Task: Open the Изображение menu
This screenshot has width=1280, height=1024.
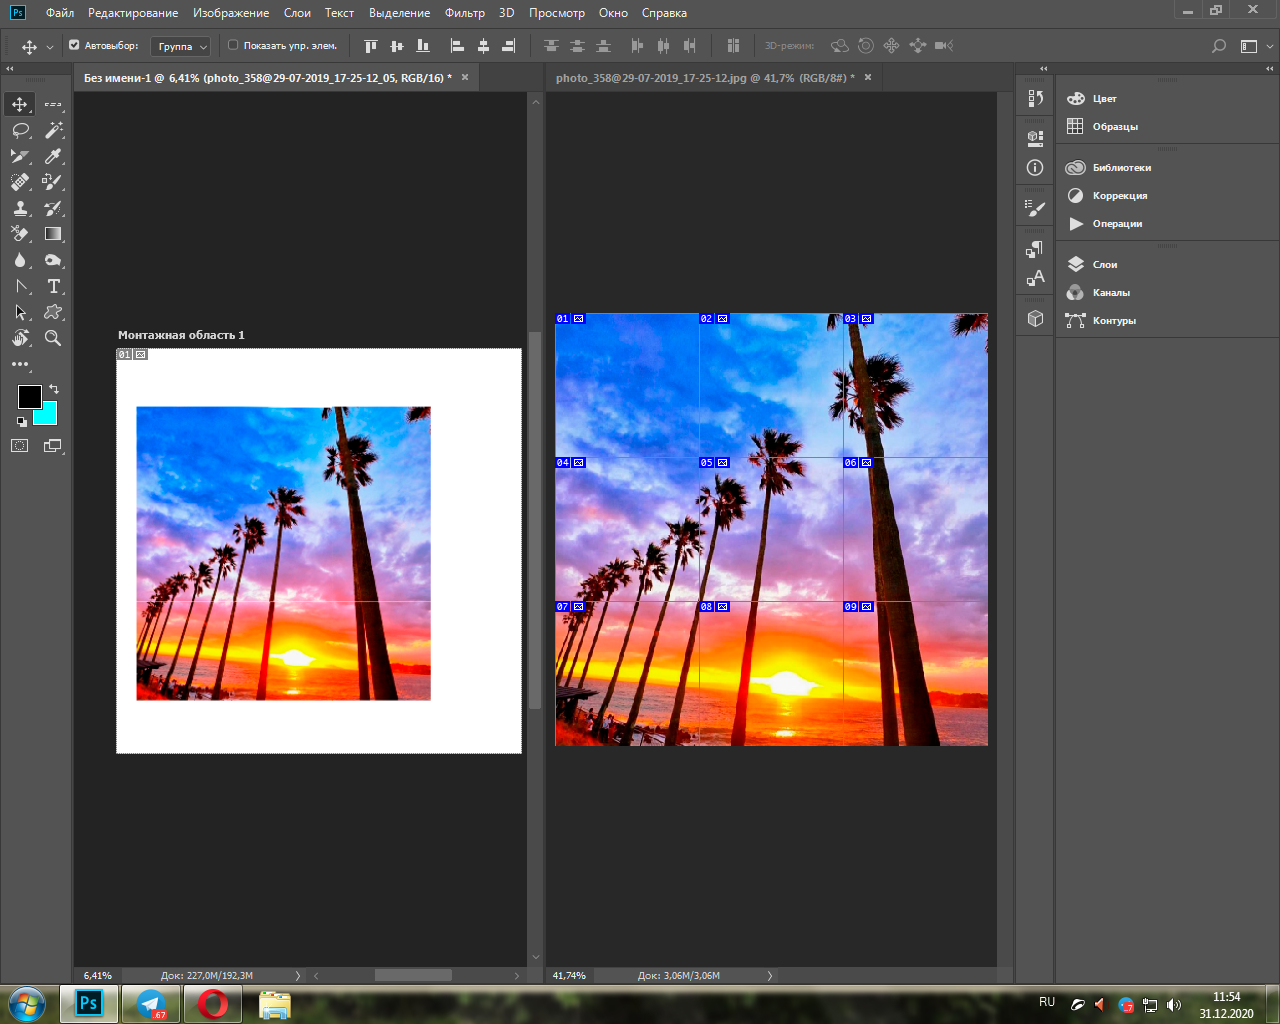Action: pyautogui.click(x=231, y=13)
